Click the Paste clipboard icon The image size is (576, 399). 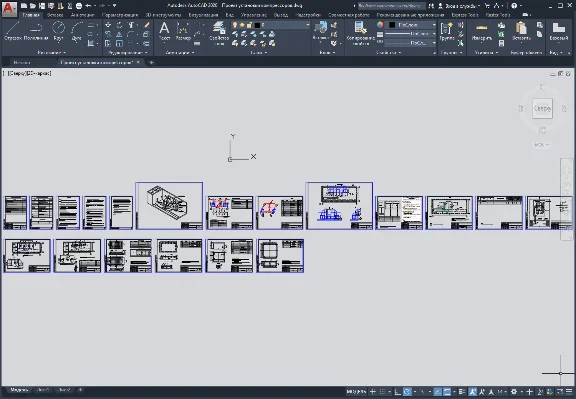[x=521, y=31]
